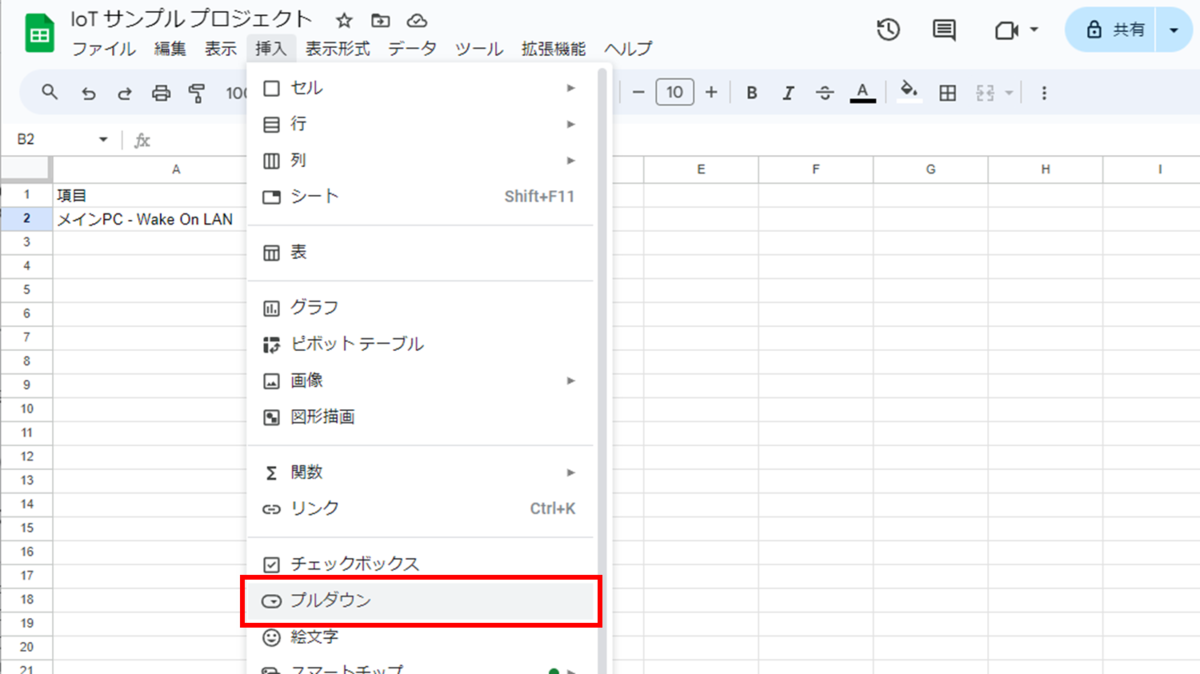The height and width of the screenshot is (674, 1200).
Task: Check the cloud save status icon
Action: click(x=418, y=20)
